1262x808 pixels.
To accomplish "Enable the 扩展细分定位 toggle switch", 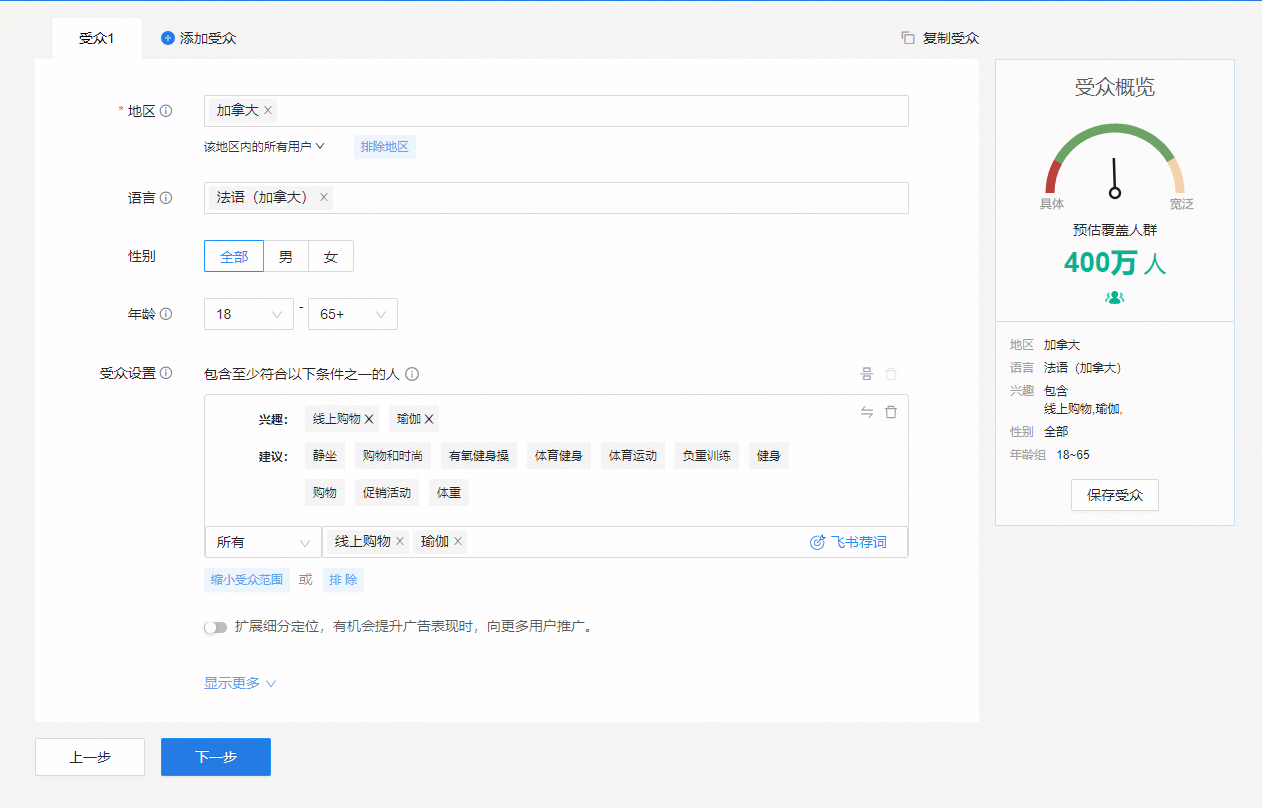I will 216,626.
